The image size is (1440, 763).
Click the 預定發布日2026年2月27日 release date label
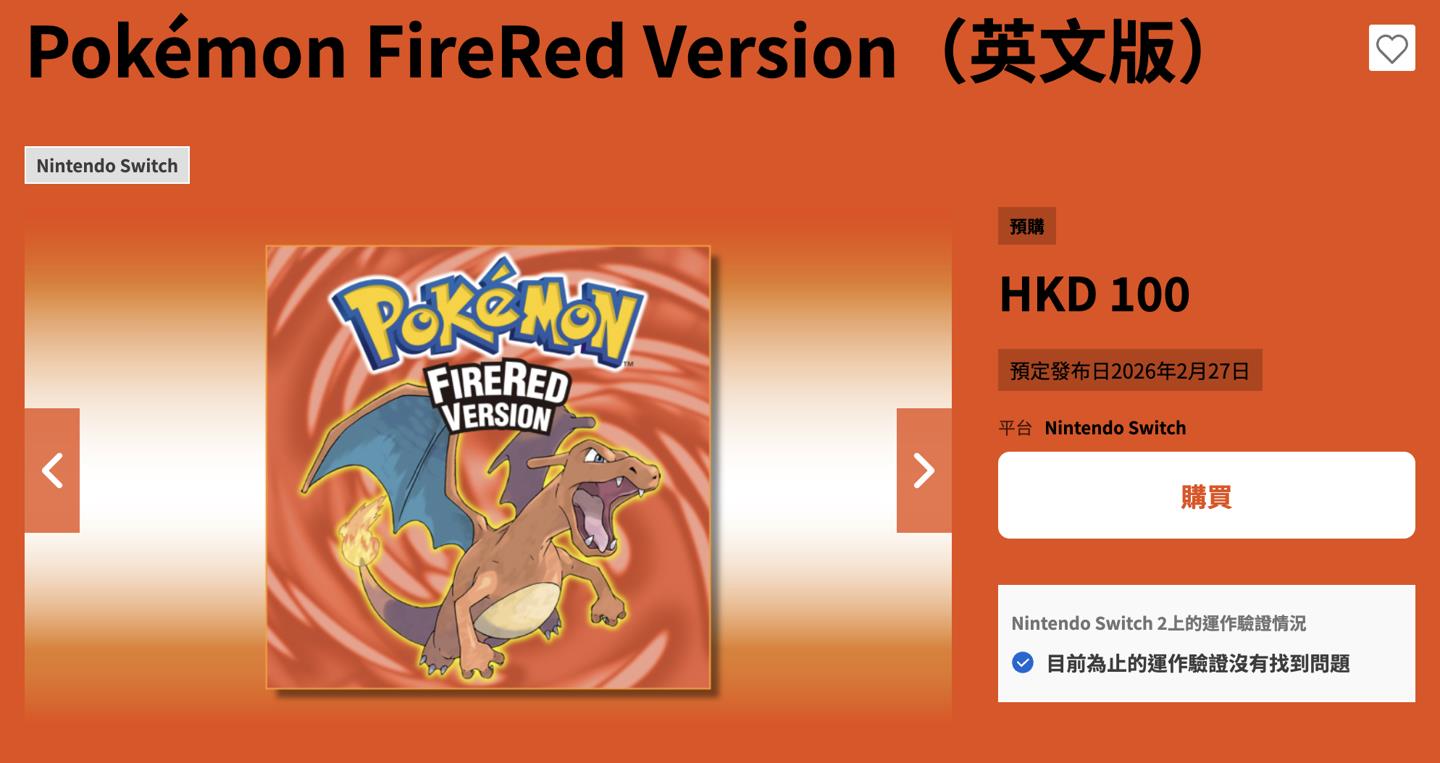(1130, 370)
